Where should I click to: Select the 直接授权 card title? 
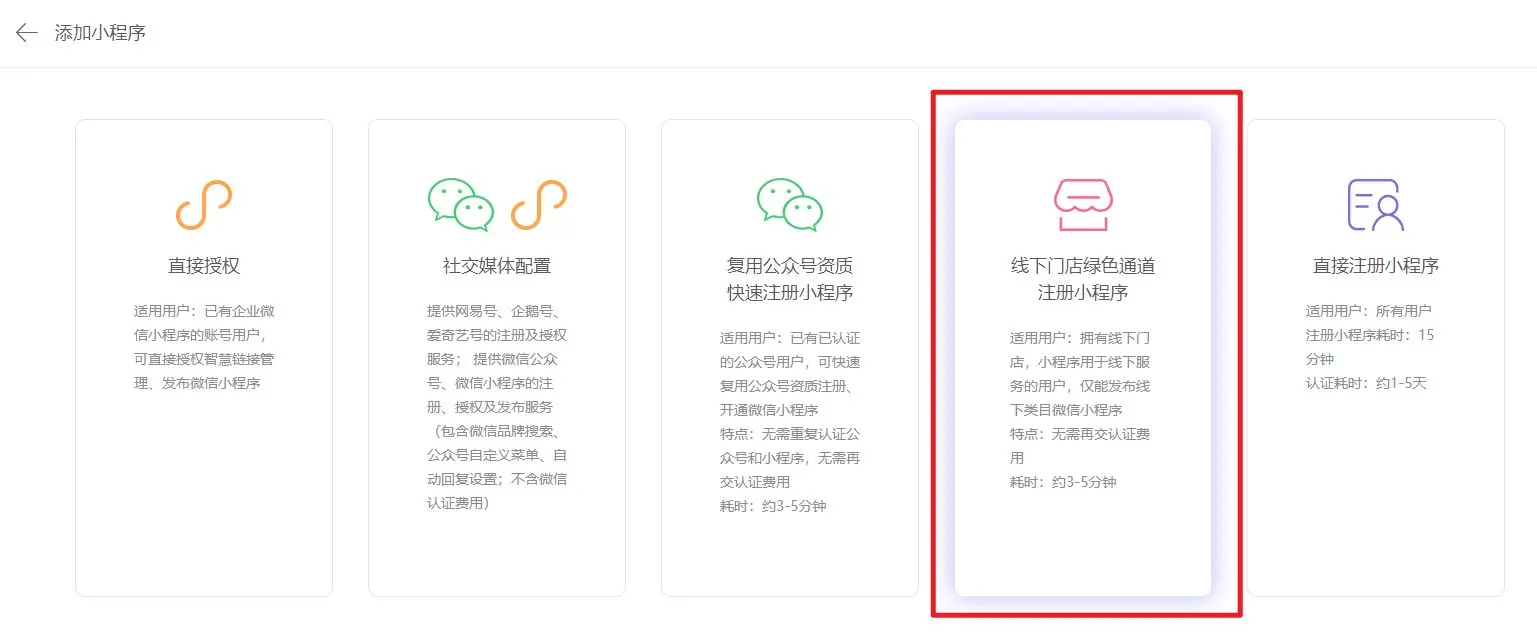click(x=204, y=266)
